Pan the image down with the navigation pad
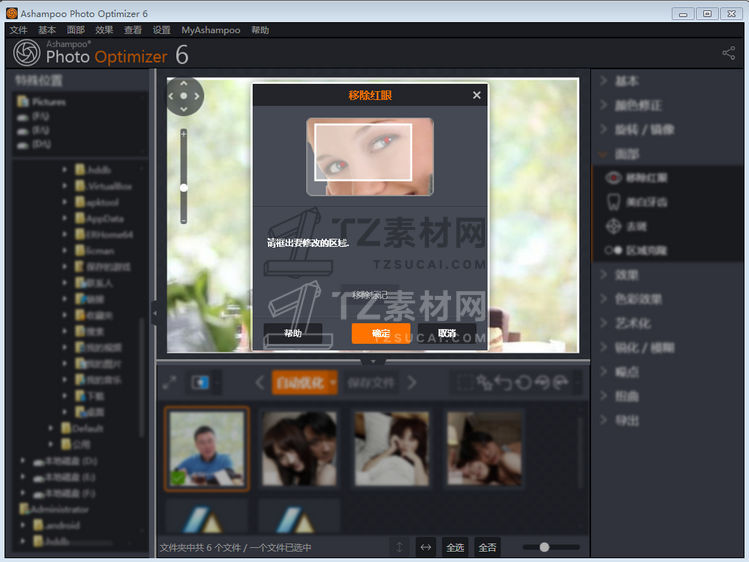This screenshot has width=749, height=562. [184, 109]
